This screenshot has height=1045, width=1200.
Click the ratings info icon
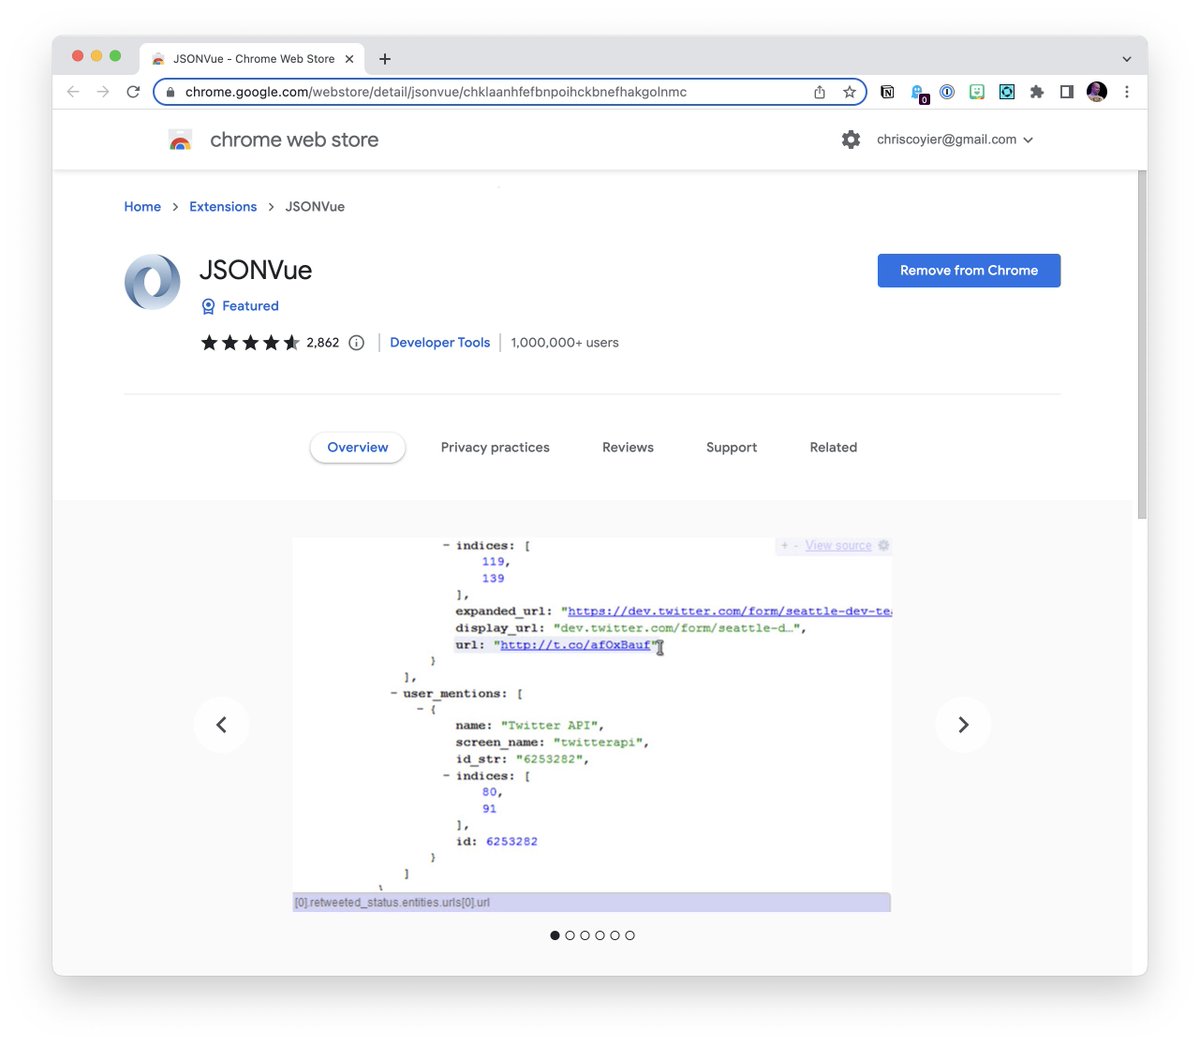pos(356,342)
